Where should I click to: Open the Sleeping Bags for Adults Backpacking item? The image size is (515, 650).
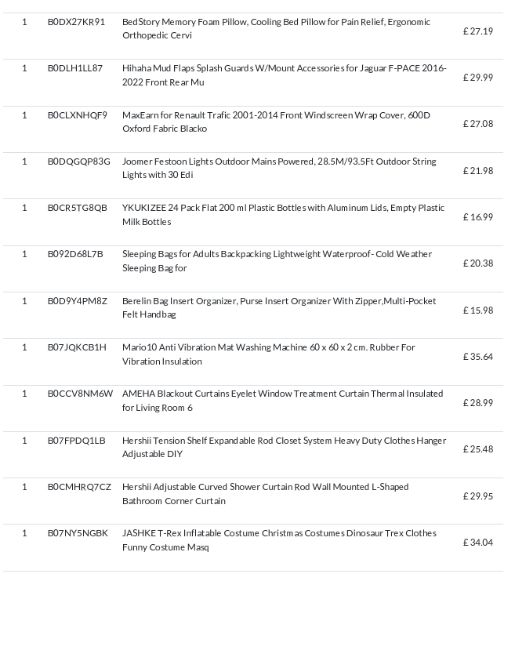point(277,261)
